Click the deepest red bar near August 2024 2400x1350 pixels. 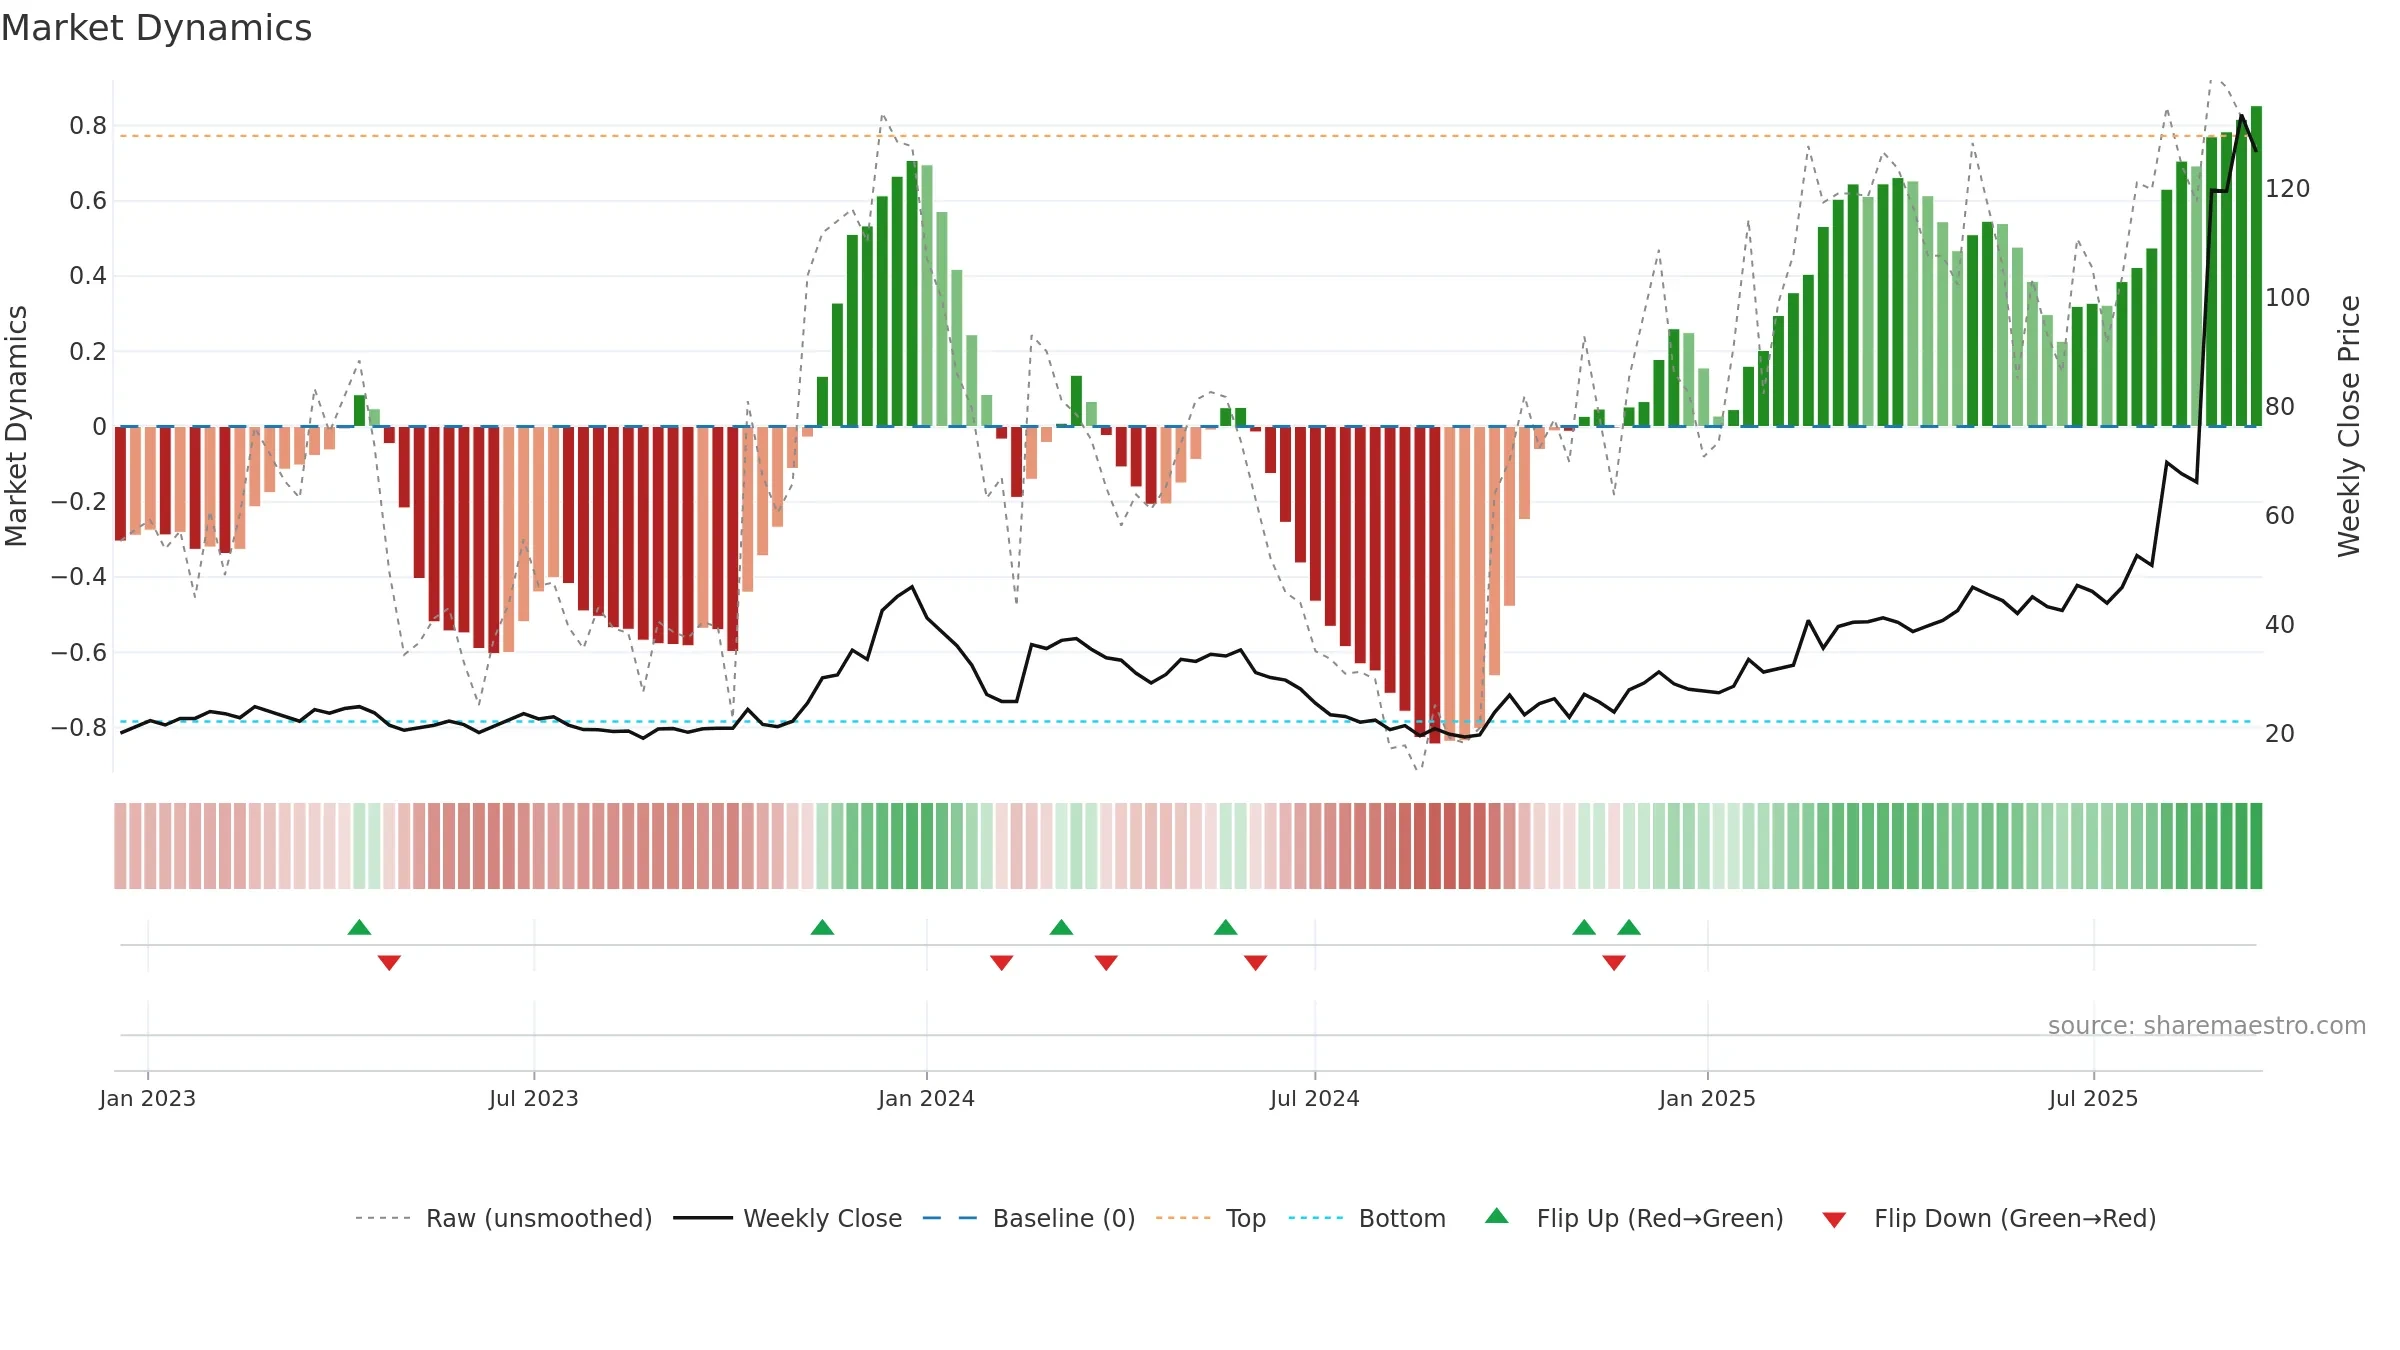(1435, 585)
